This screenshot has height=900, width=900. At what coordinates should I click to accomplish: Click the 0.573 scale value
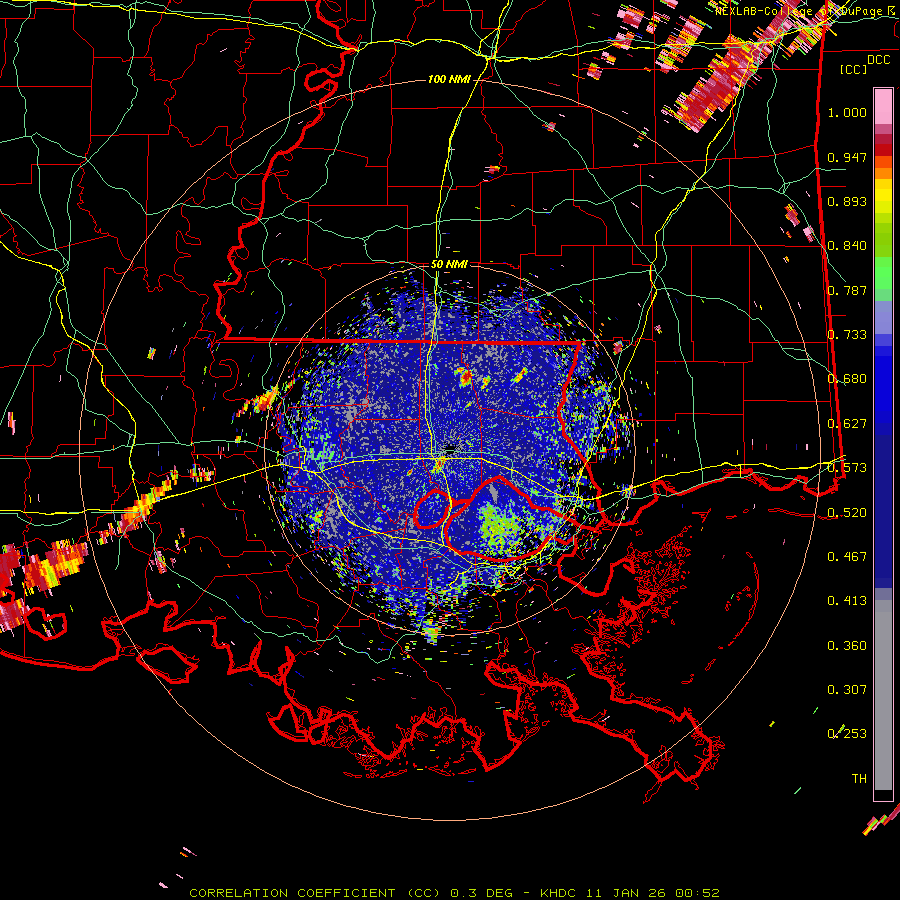(847, 468)
